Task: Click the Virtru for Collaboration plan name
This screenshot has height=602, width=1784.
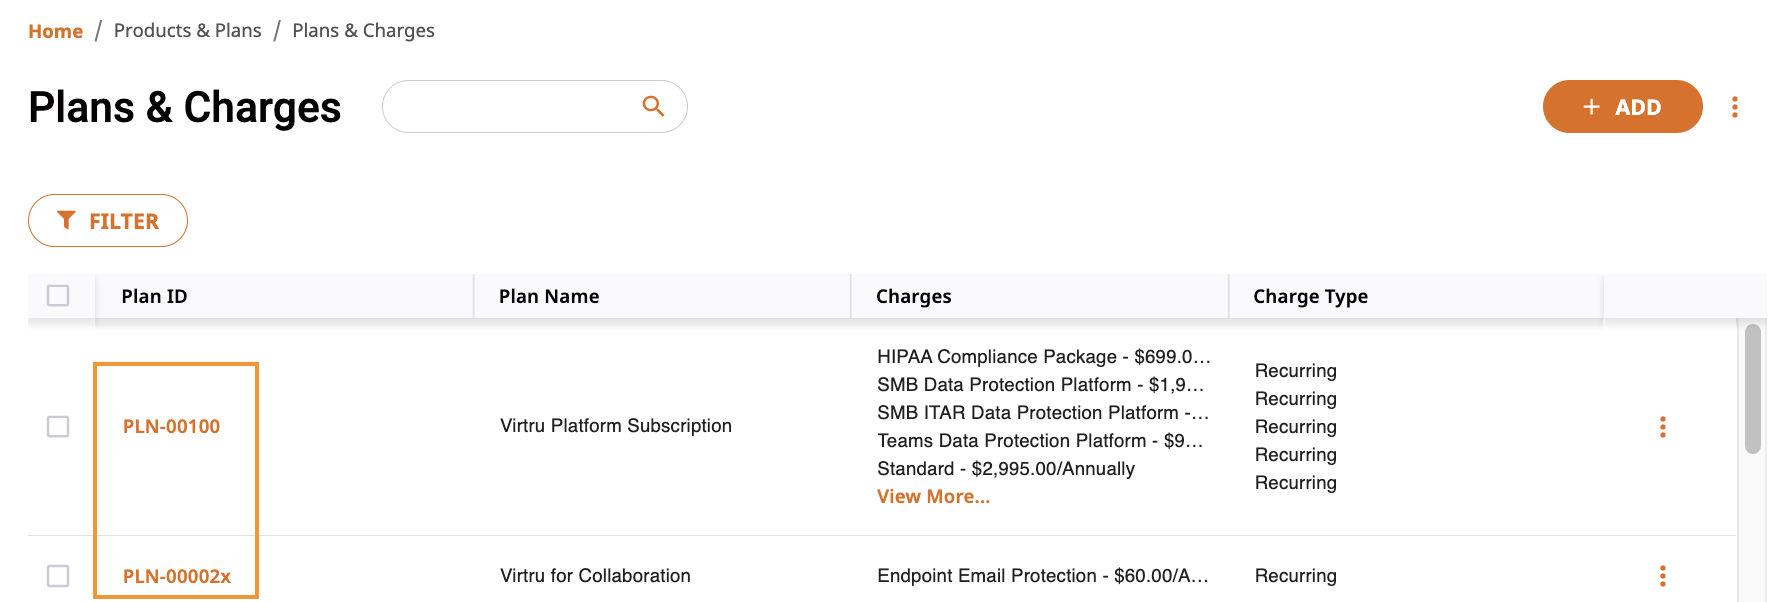Action: click(595, 576)
